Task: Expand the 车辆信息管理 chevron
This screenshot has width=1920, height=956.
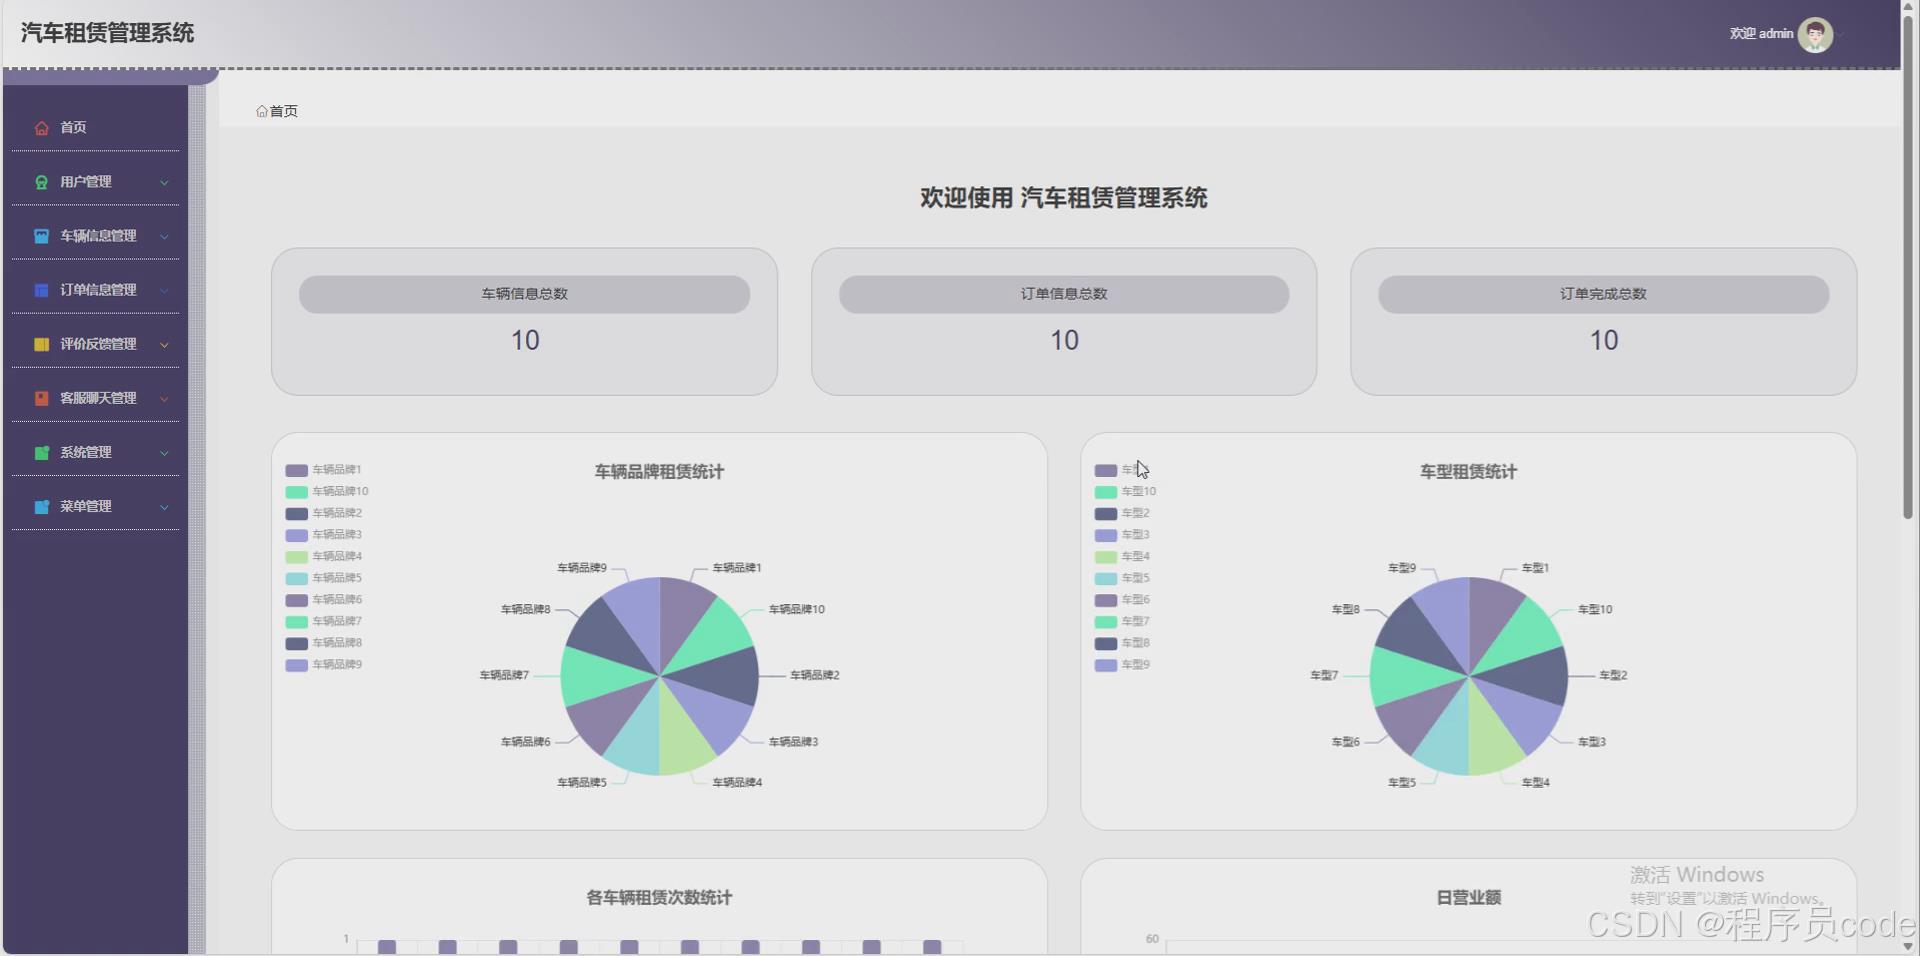Action: [x=164, y=236]
